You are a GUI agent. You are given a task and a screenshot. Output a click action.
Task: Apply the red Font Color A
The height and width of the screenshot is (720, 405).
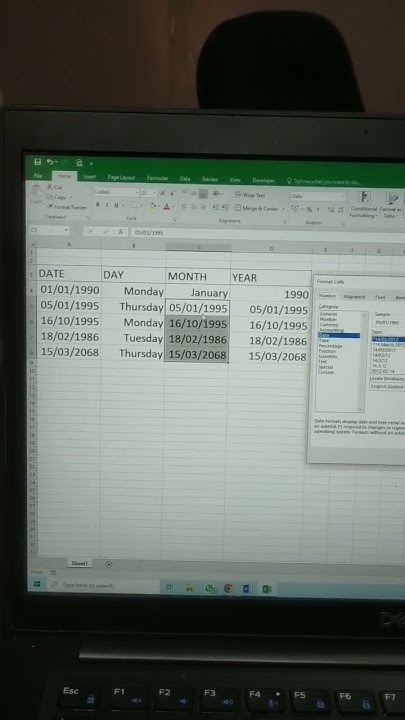[x=166, y=207]
